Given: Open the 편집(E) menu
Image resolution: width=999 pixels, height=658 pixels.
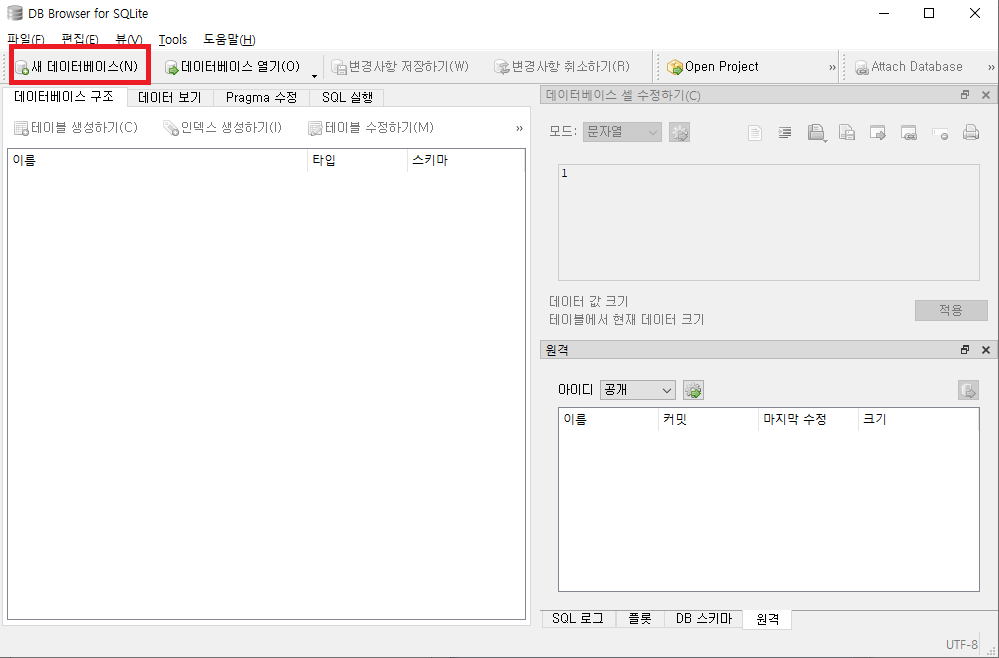Looking at the screenshot, I should tap(80, 39).
